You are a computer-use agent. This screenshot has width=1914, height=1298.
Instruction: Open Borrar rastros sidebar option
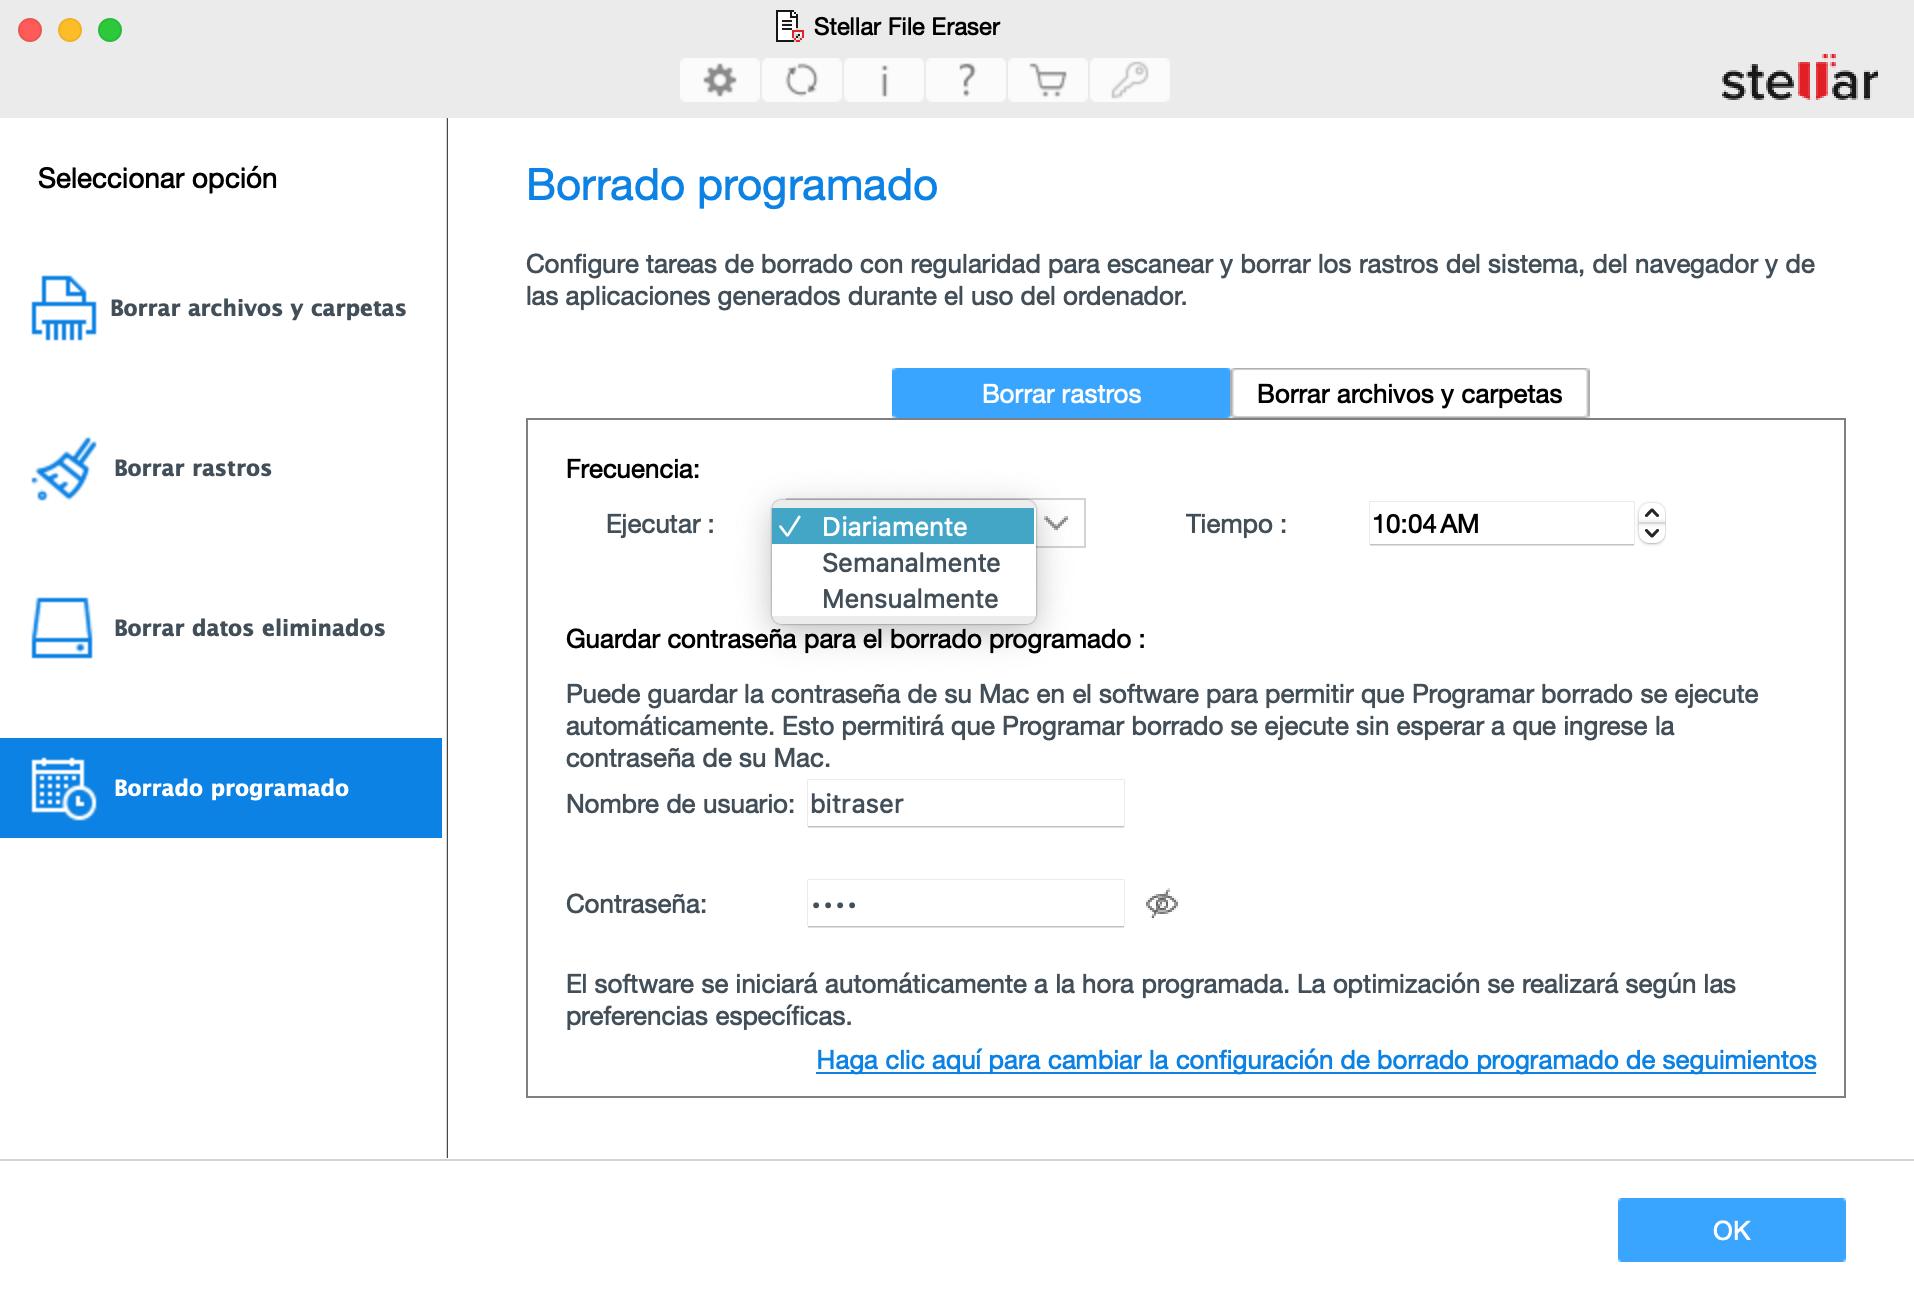coord(221,468)
